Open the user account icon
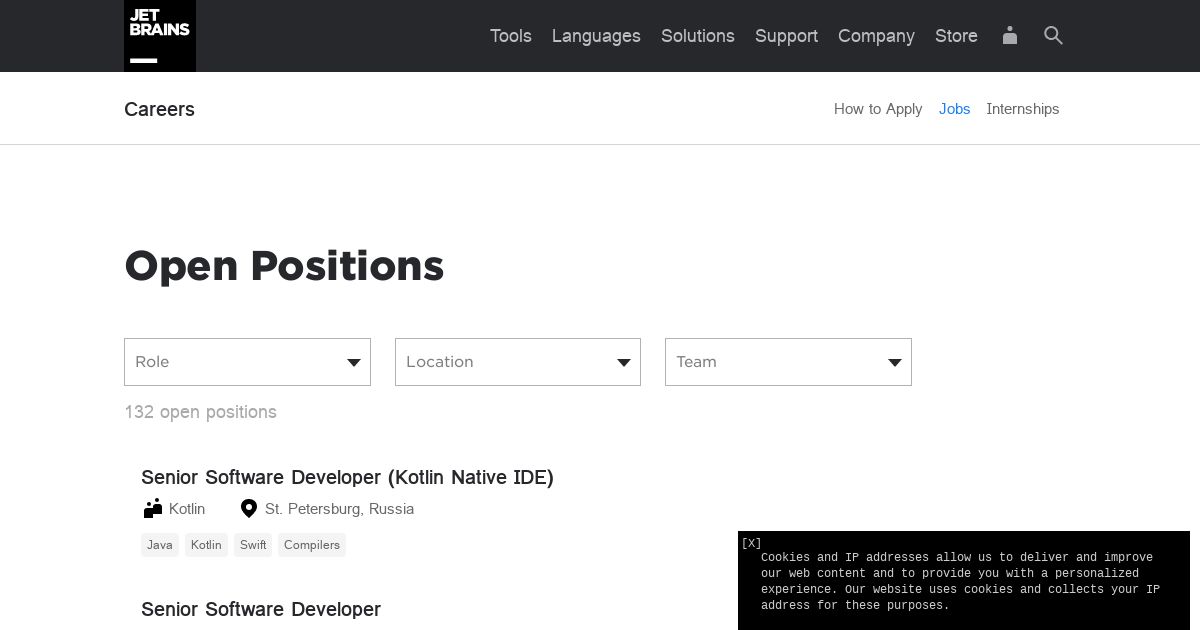The image size is (1200, 630). pos(1010,36)
